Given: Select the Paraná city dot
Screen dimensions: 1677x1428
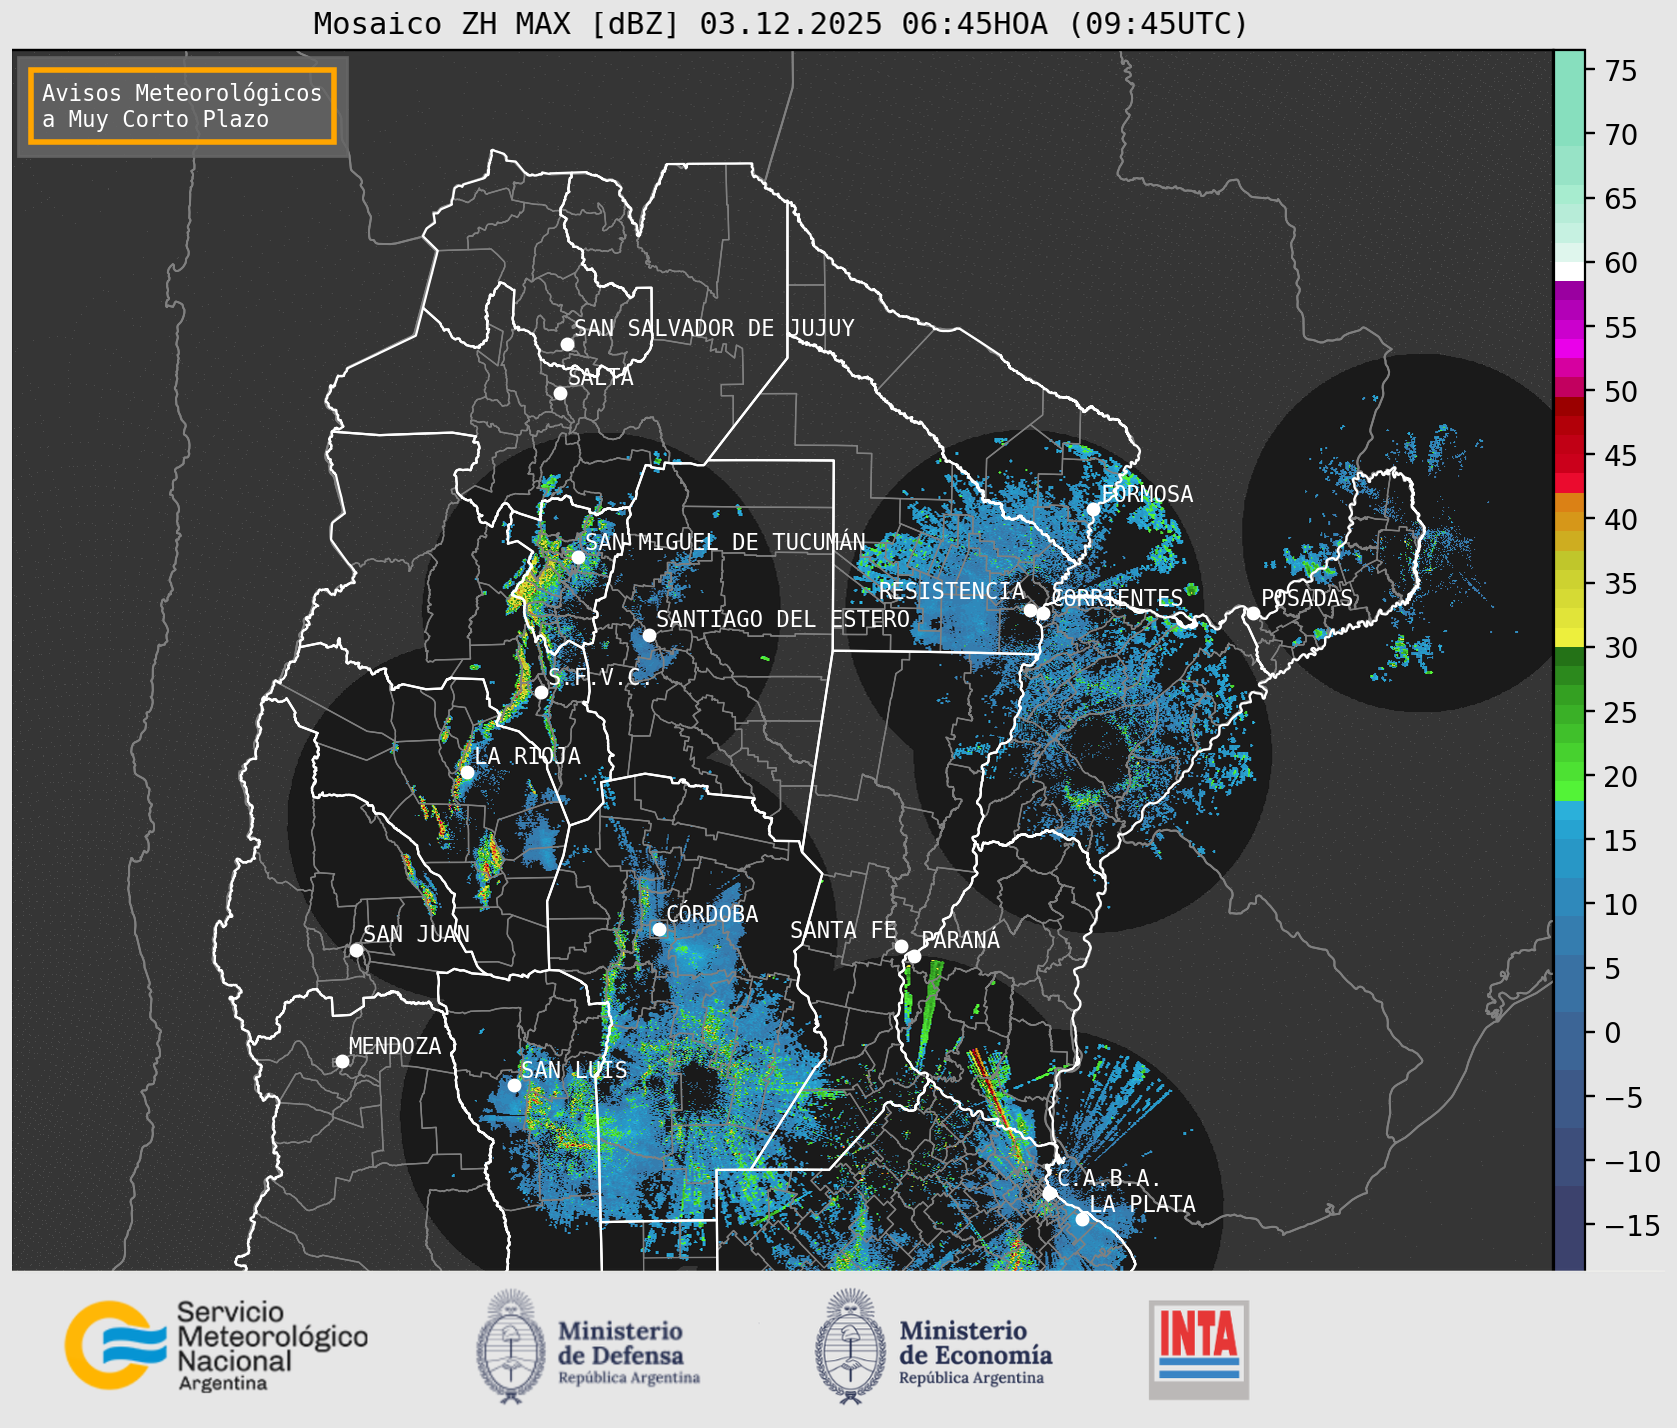Looking at the screenshot, I should [x=914, y=956].
